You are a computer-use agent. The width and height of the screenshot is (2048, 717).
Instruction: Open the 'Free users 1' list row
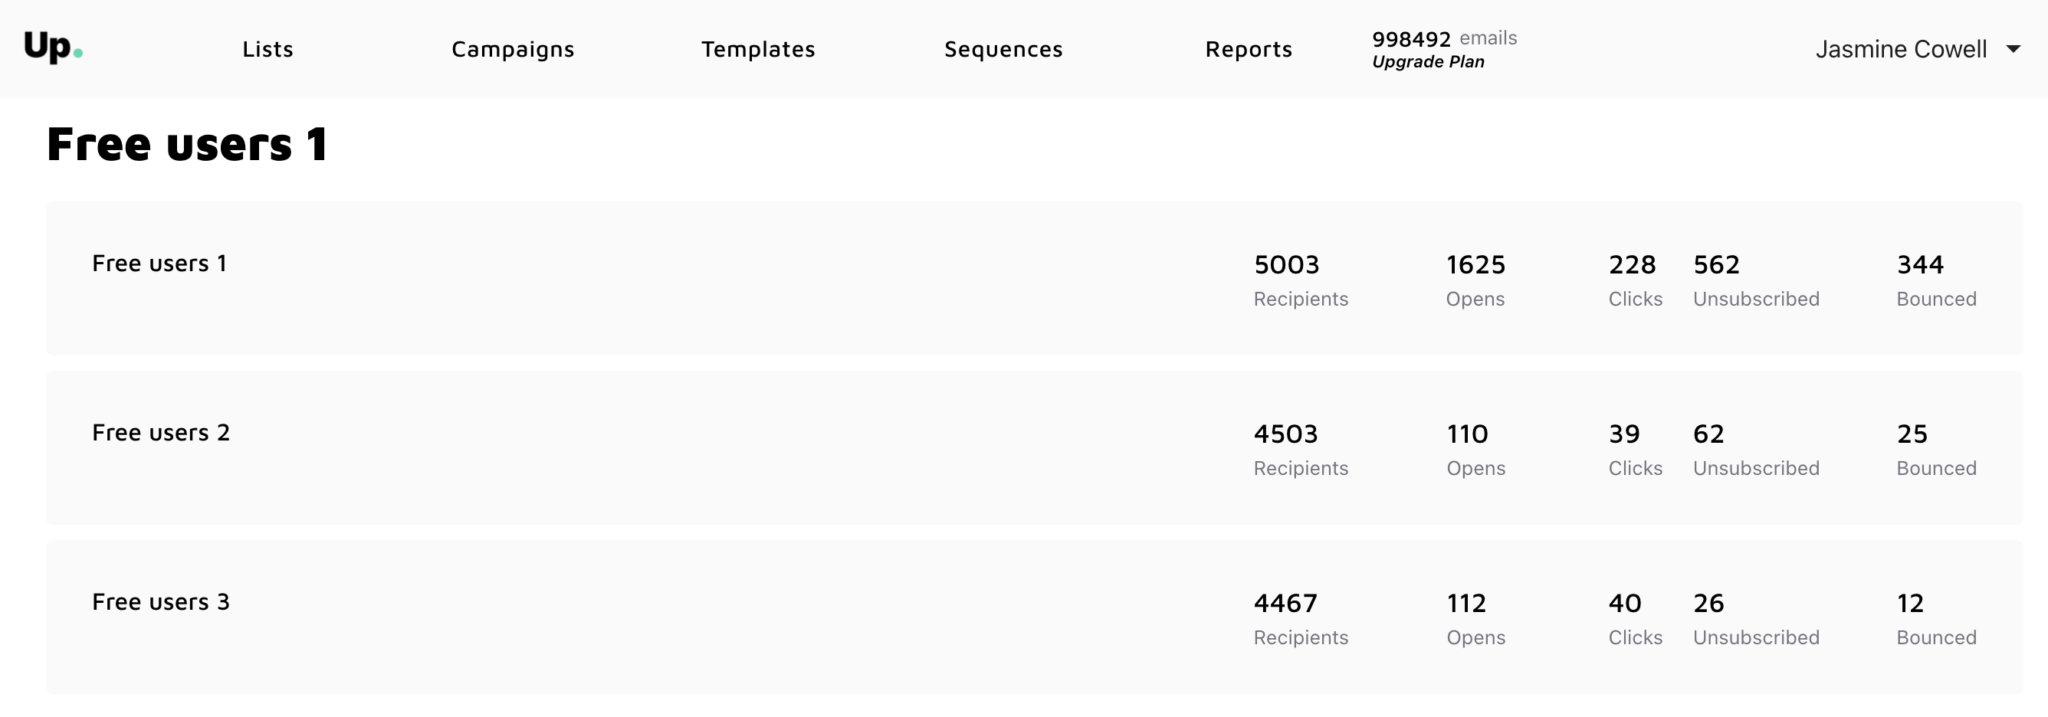(1034, 278)
